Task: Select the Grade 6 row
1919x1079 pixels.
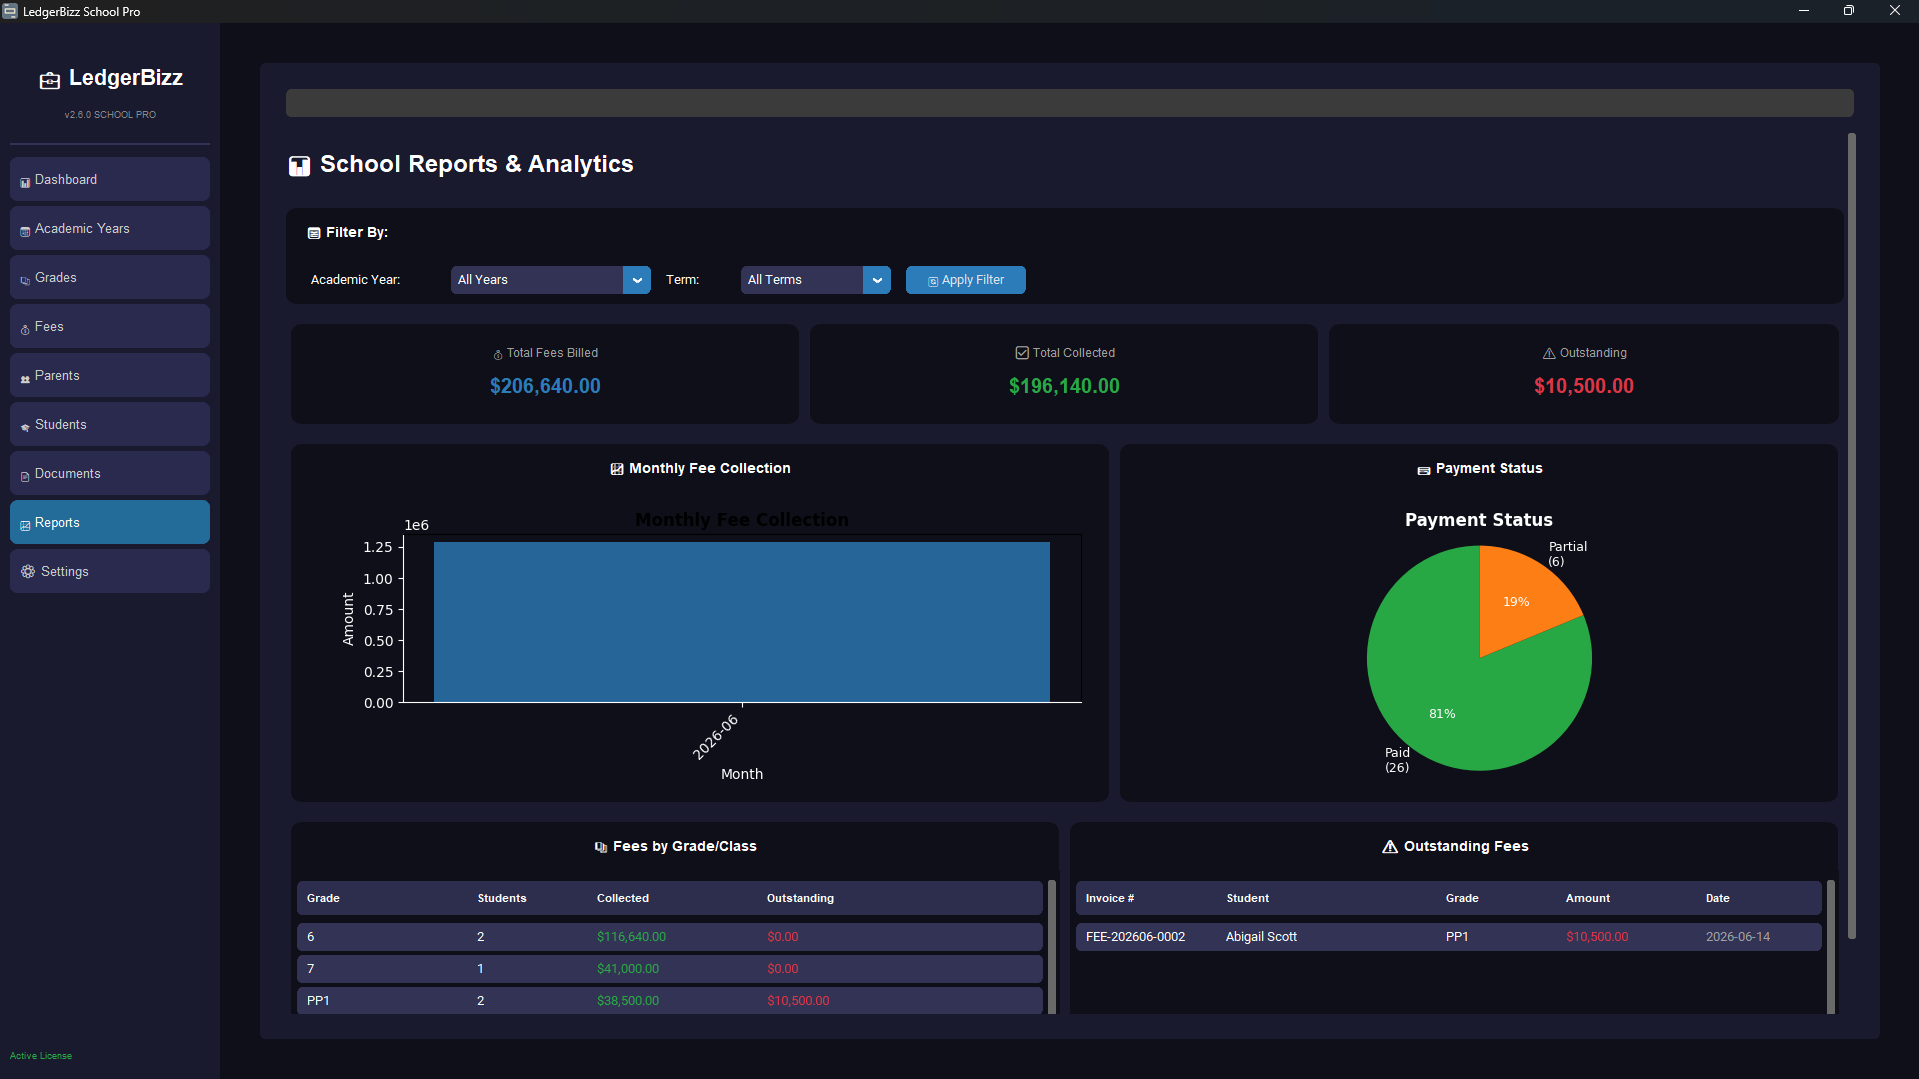Action: [670, 937]
